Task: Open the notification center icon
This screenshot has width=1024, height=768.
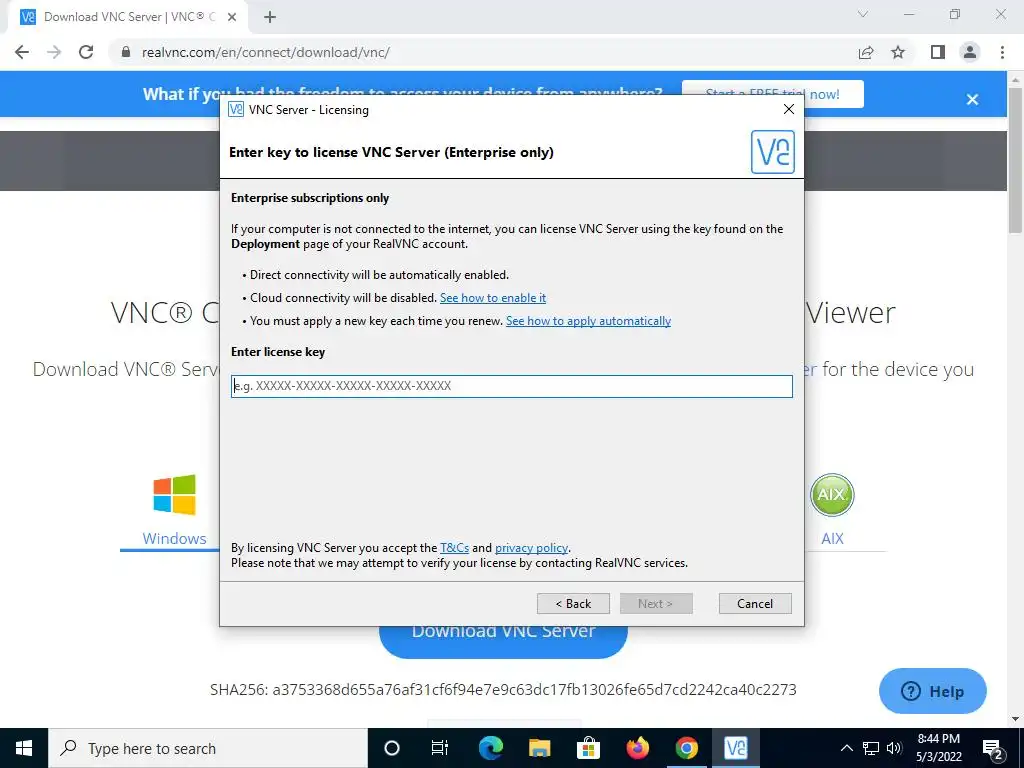Action: point(993,749)
